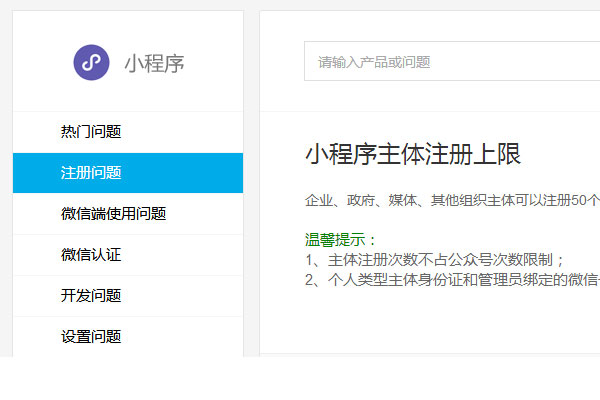Click the sentence starting 企业、政府、媒体
600x400 pixels.
[x=452, y=200]
